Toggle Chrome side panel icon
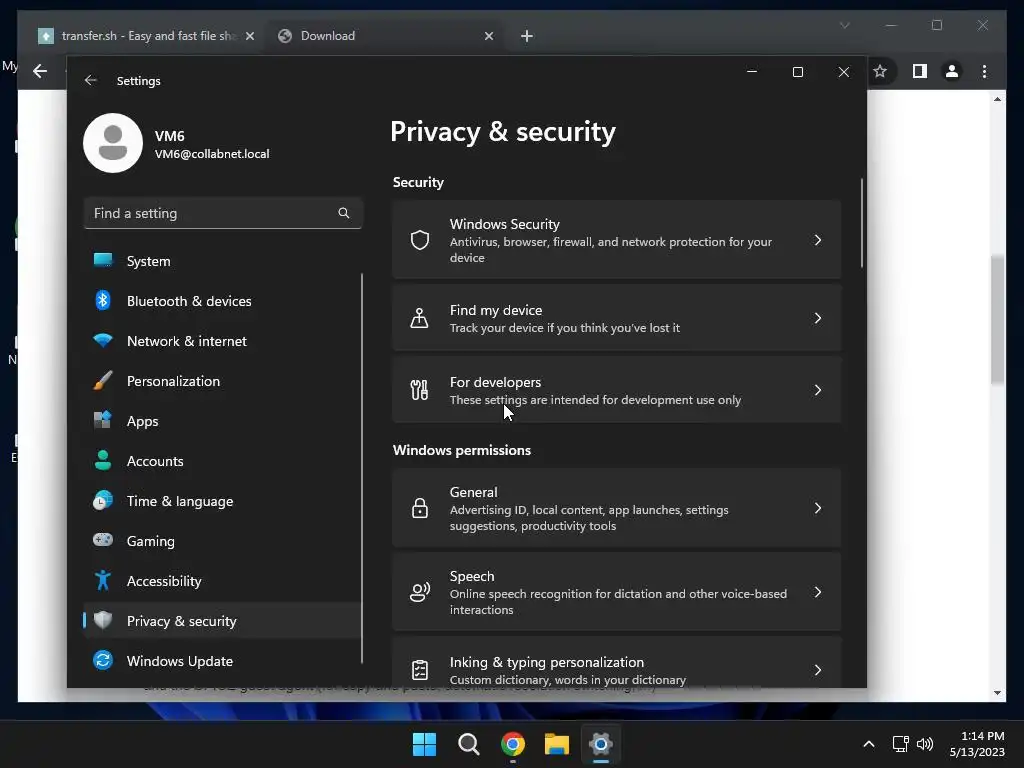Screen dimensions: 1024x768 (x=920, y=71)
